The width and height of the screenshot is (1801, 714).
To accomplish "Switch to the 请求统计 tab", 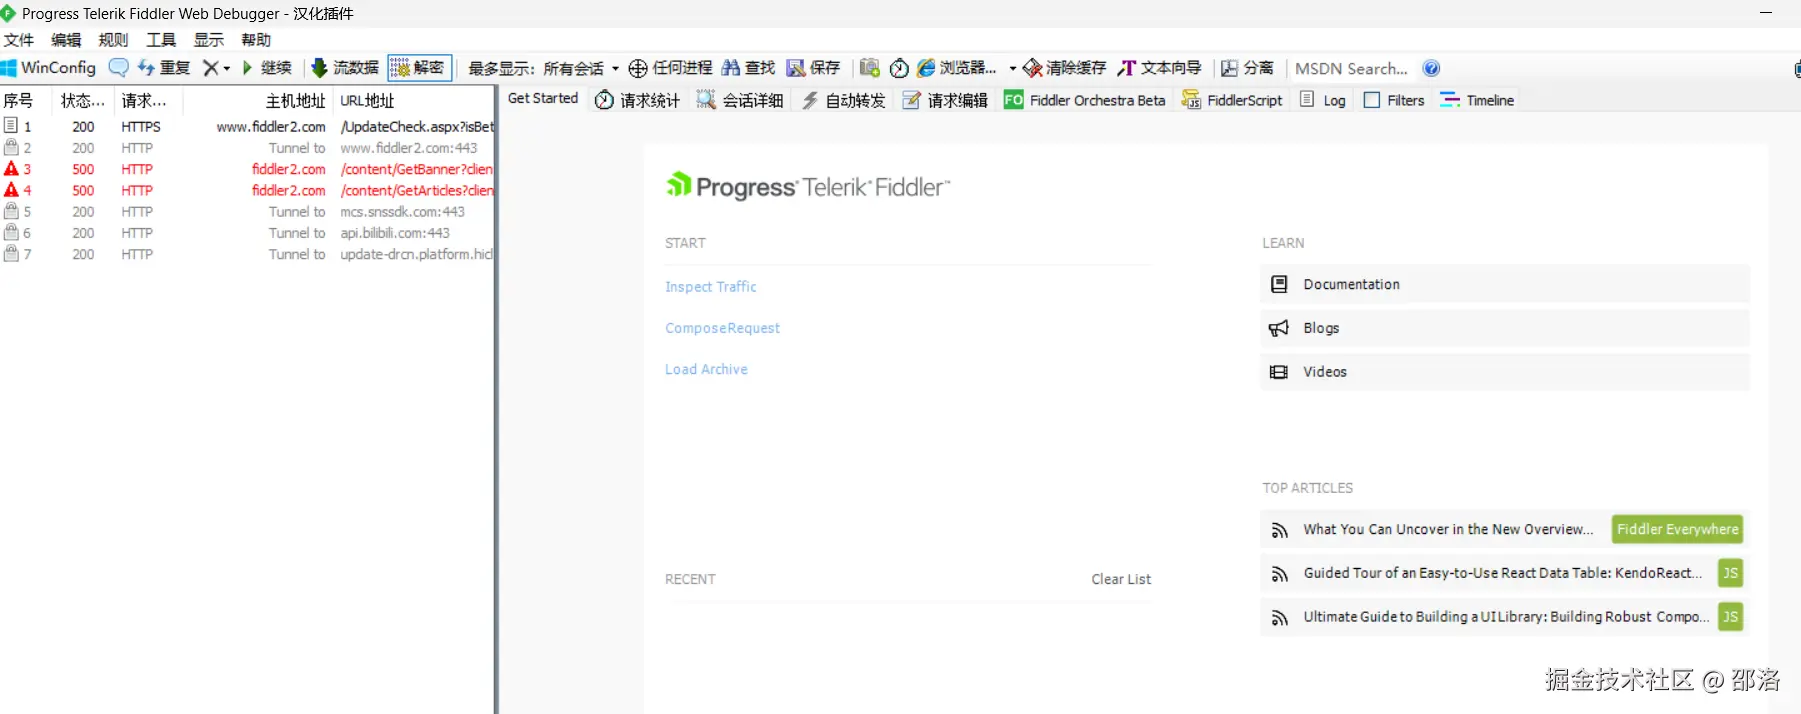I will [637, 100].
